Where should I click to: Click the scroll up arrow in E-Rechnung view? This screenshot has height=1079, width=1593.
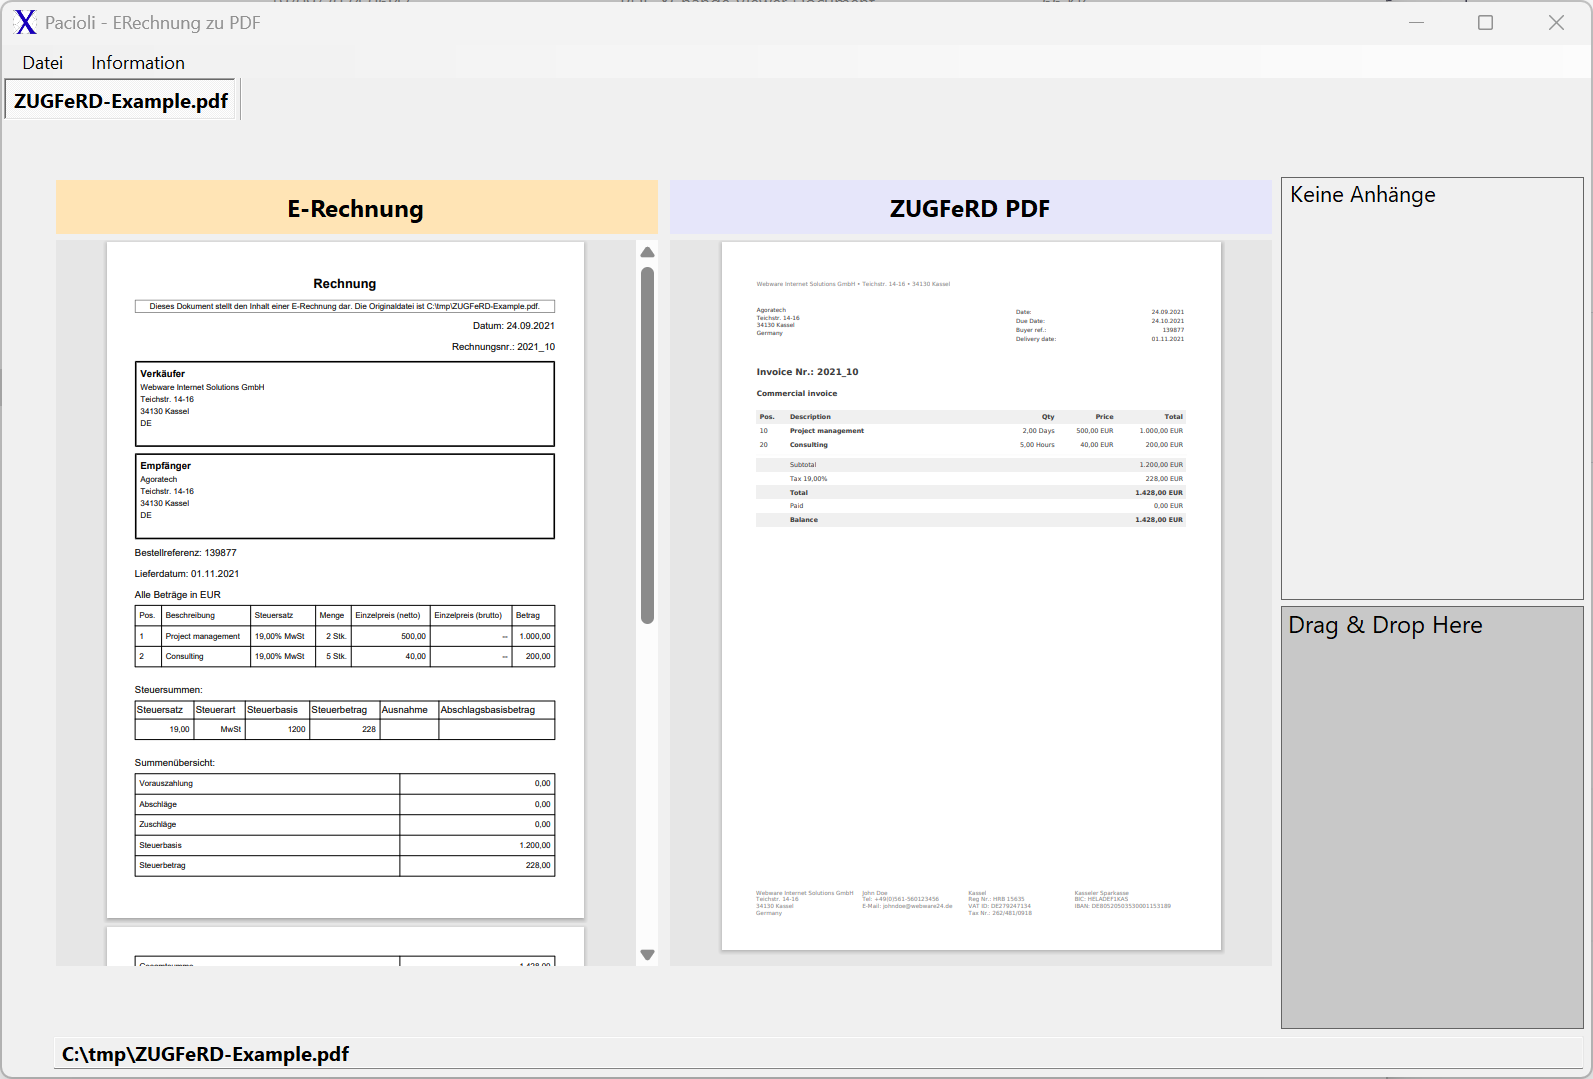point(647,252)
